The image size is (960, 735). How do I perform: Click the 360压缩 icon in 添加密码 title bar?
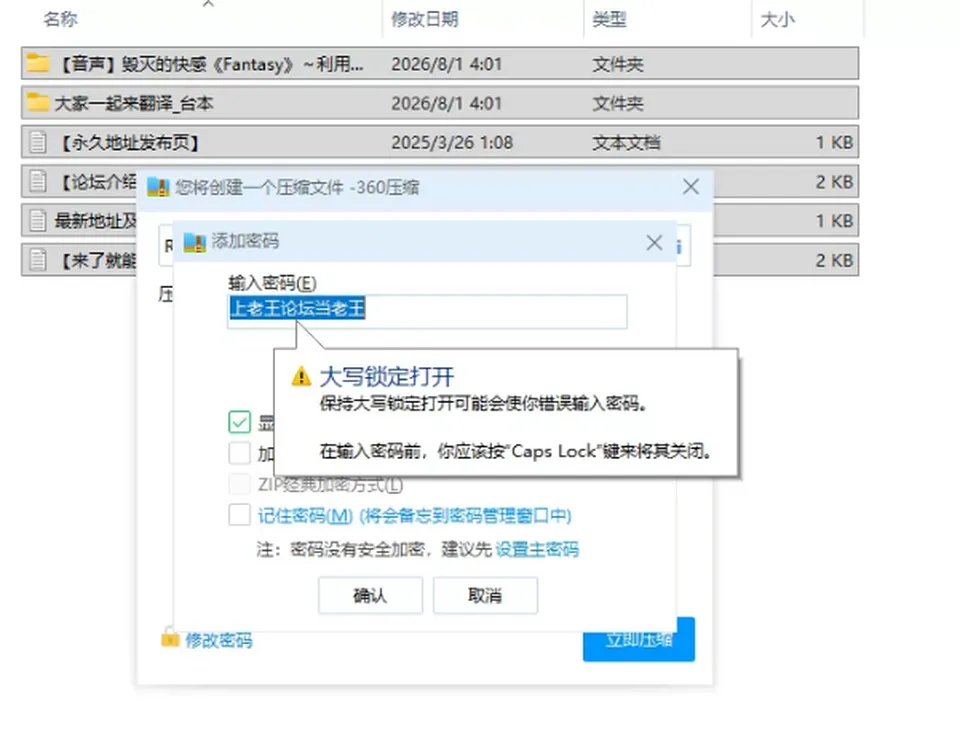point(195,242)
